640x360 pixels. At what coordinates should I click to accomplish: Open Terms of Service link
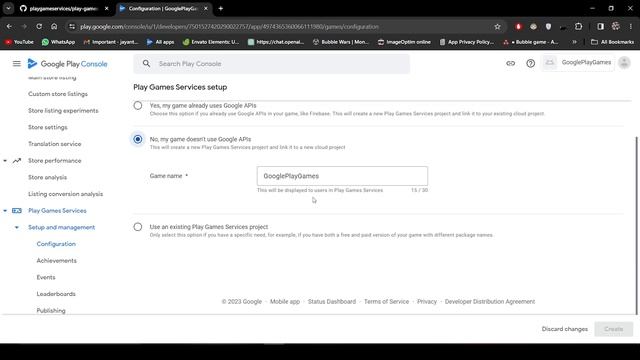pos(386,302)
